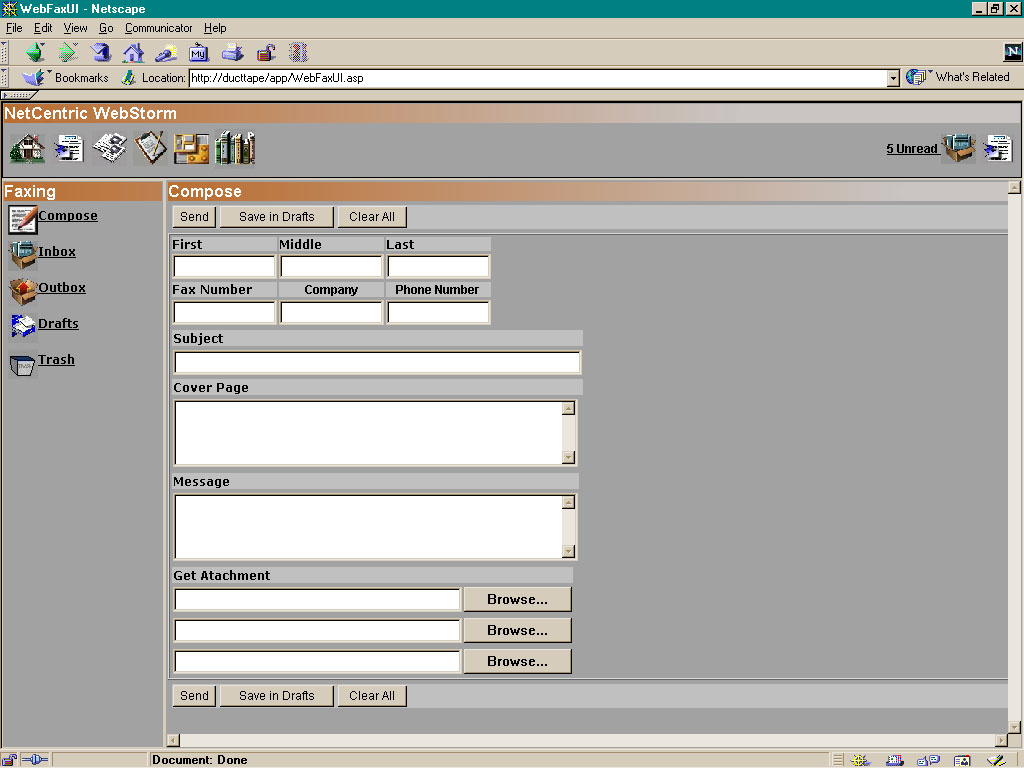The height and width of the screenshot is (768, 1024).
Task: Click the Compose icon in Faxing sidebar
Action: coord(22,218)
